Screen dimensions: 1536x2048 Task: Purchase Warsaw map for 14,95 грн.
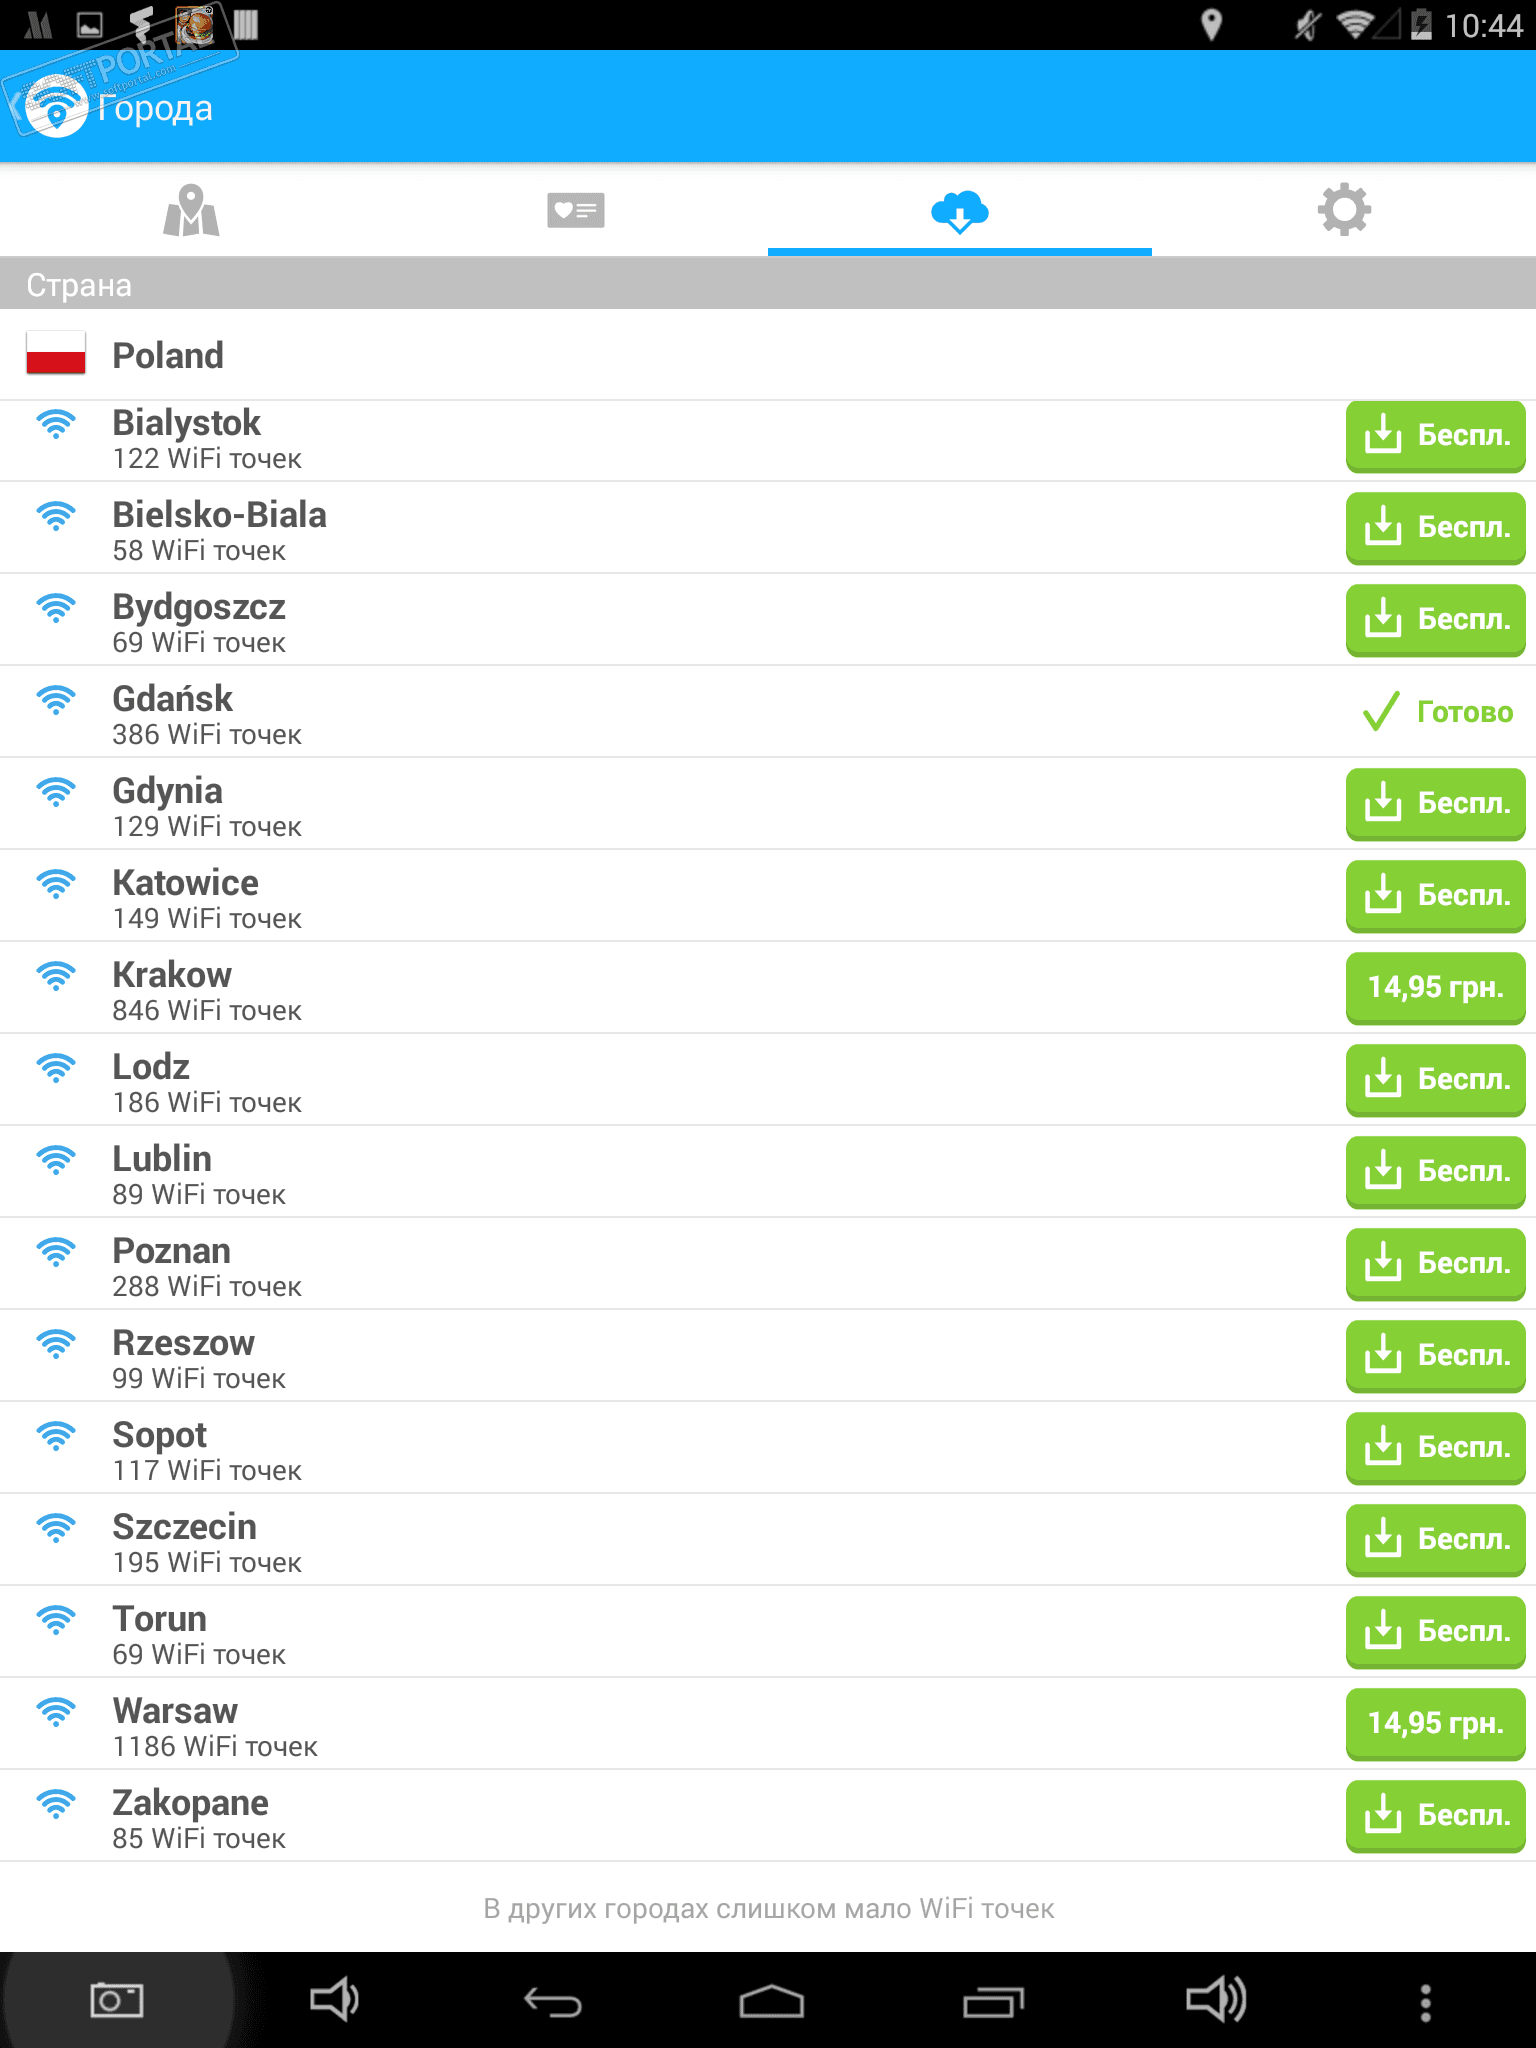coord(1435,1724)
